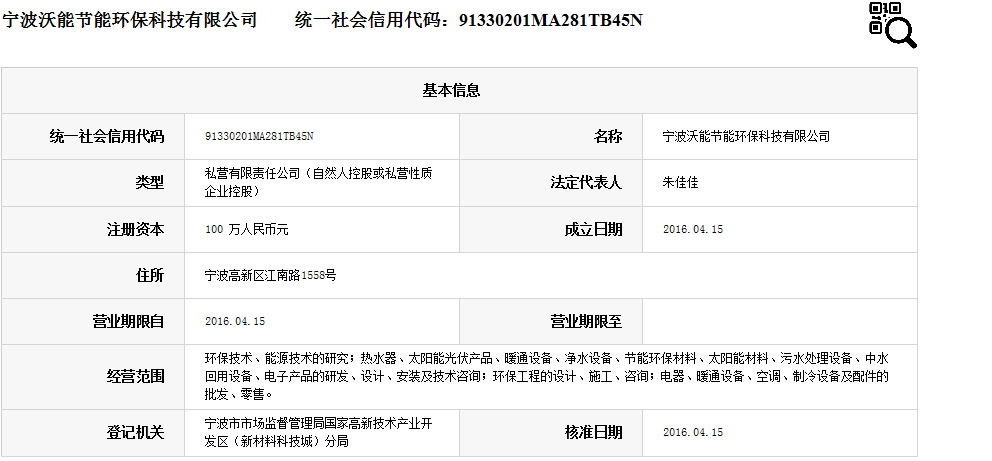
Task: Click the QR code search icon
Action: [x=892, y=25]
